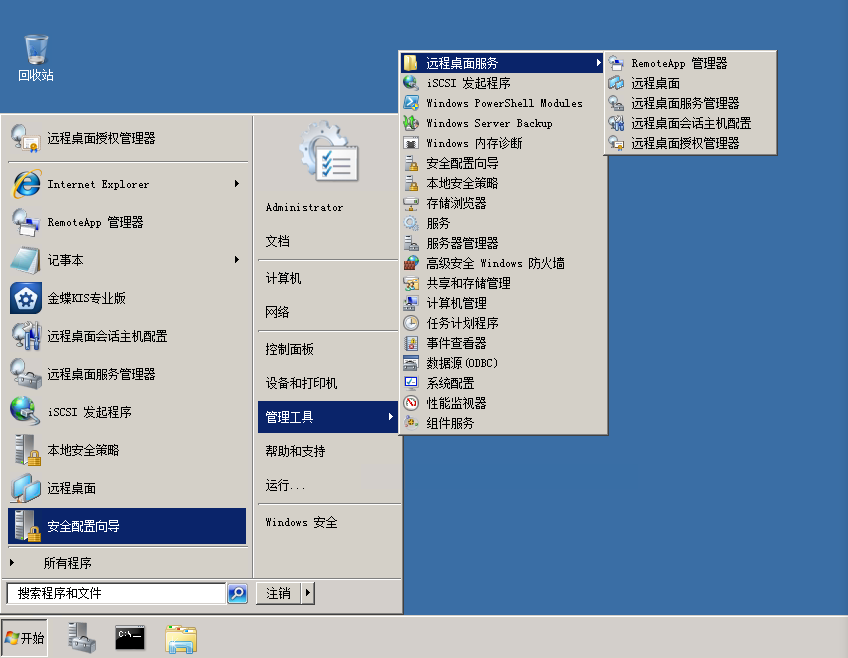Screen dimensions: 848x658
Task: Open 组件服务
Action: pyautogui.click(x=502, y=423)
